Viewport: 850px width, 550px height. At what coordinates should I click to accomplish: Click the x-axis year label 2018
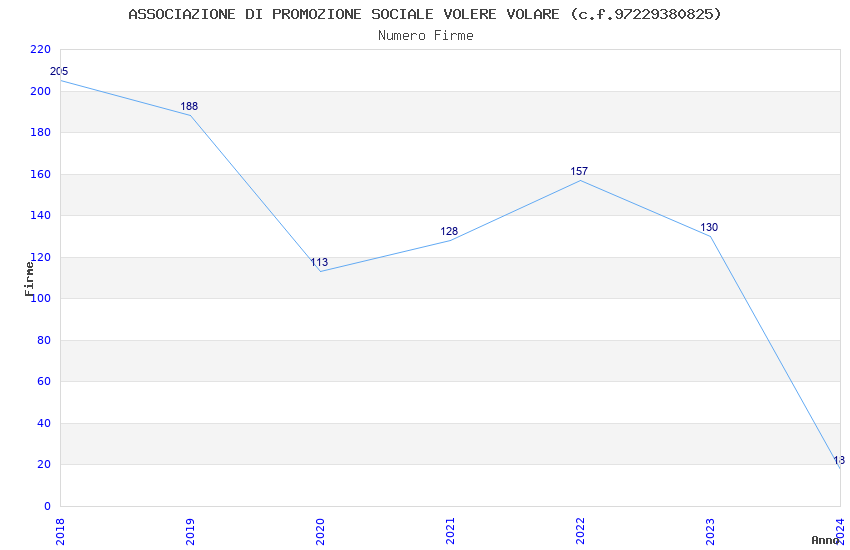[60, 532]
